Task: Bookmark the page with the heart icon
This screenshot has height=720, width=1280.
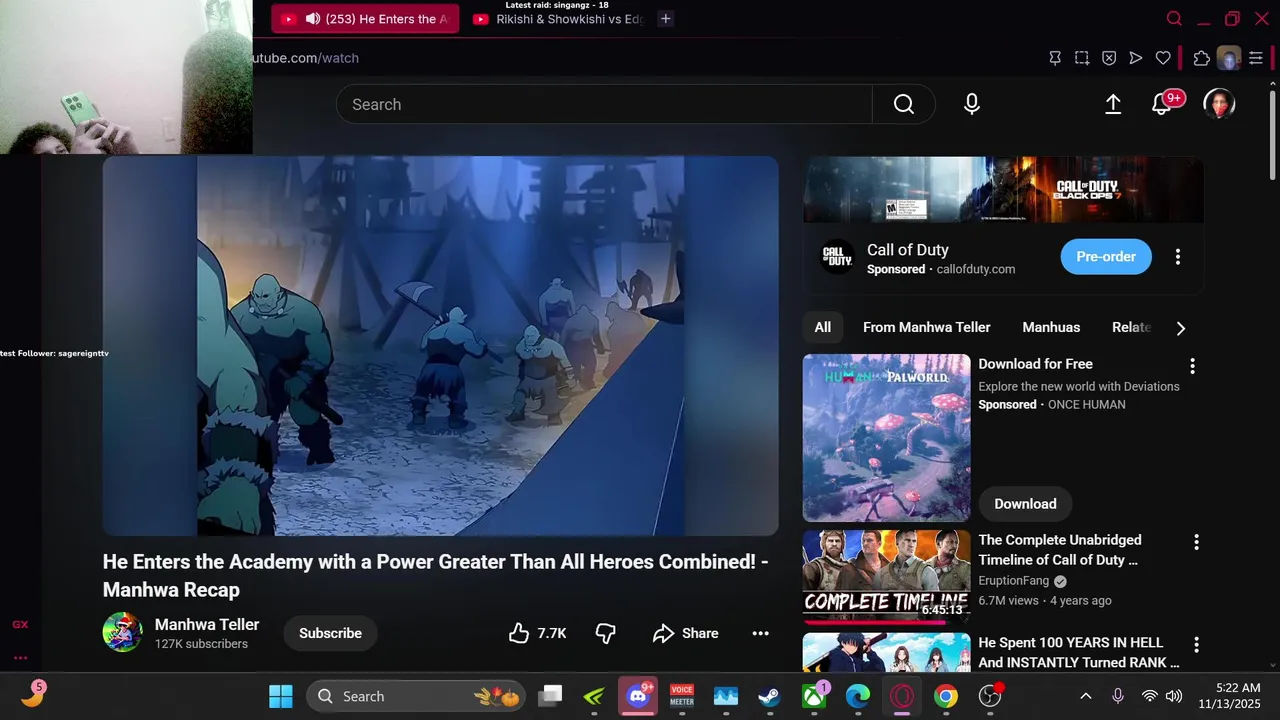Action: (x=1163, y=58)
